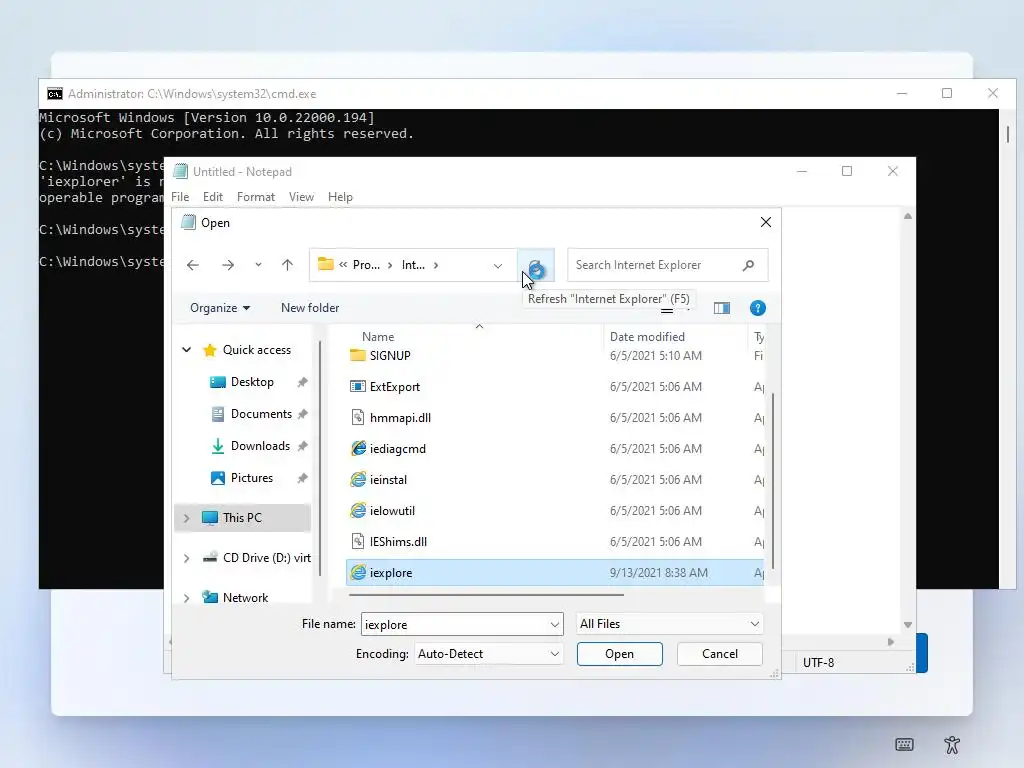Go back with the left arrow
This screenshot has height=768, width=1024.
193,265
